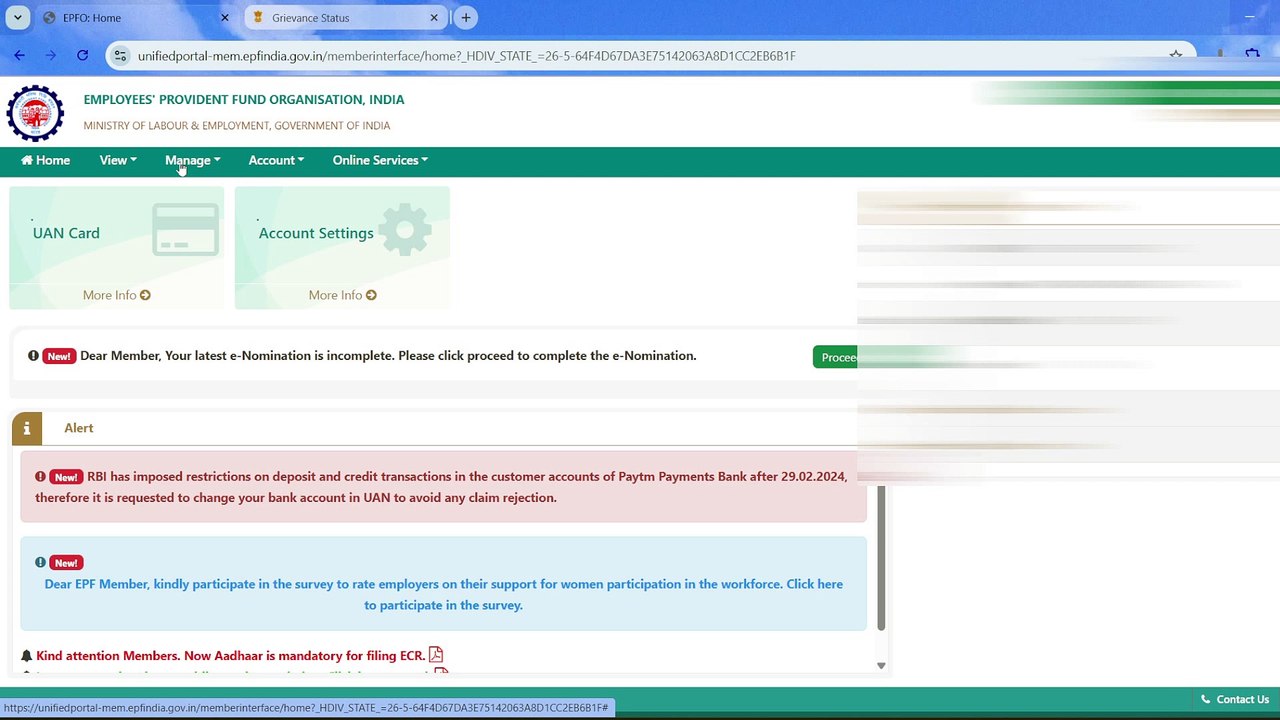This screenshot has width=1280, height=720.
Task: Click the browser forward arrow
Action: click(51, 56)
